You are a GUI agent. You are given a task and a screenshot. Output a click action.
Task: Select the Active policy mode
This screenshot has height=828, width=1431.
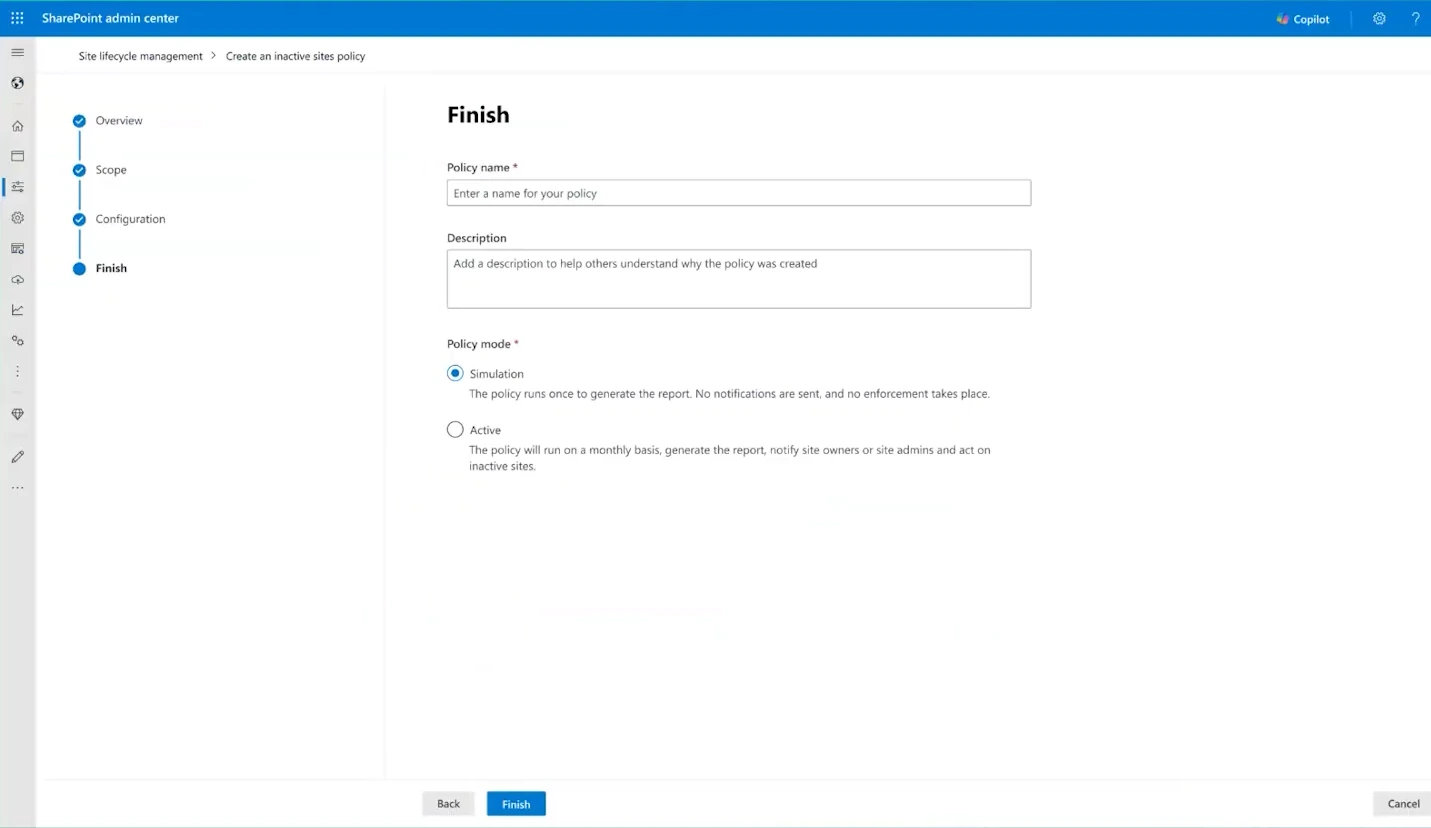(455, 429)
